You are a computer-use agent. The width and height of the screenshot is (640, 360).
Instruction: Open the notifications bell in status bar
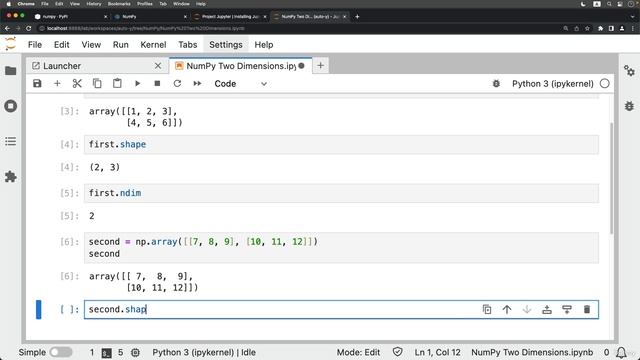click(621, 352)
